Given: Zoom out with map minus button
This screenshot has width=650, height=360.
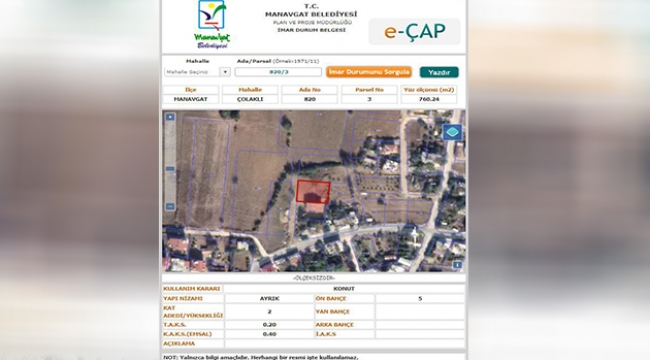Looking at the screenshot, I should tap(170, 206).
